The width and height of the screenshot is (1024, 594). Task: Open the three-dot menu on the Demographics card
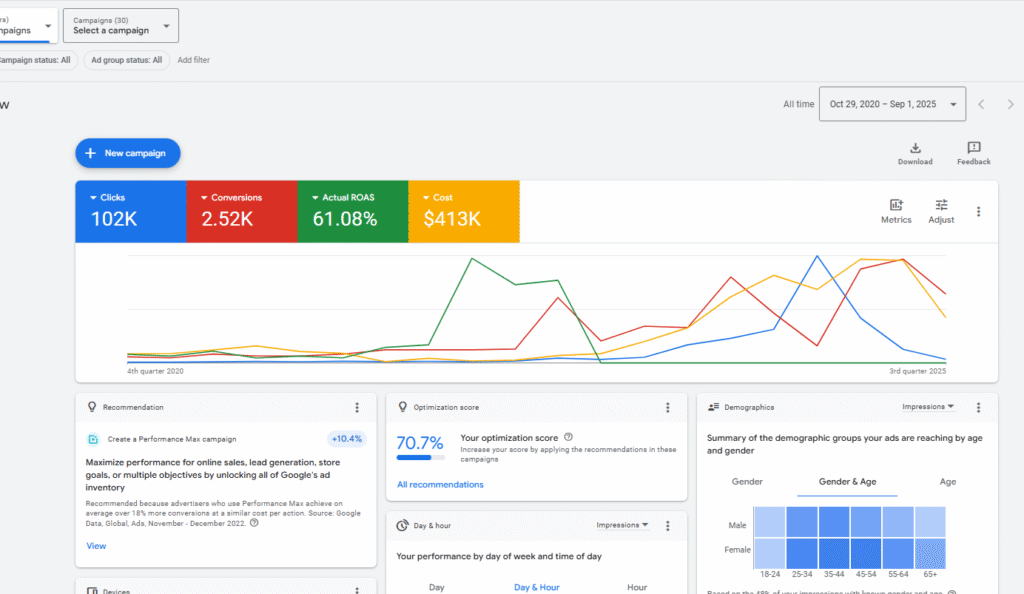(978, 407)
